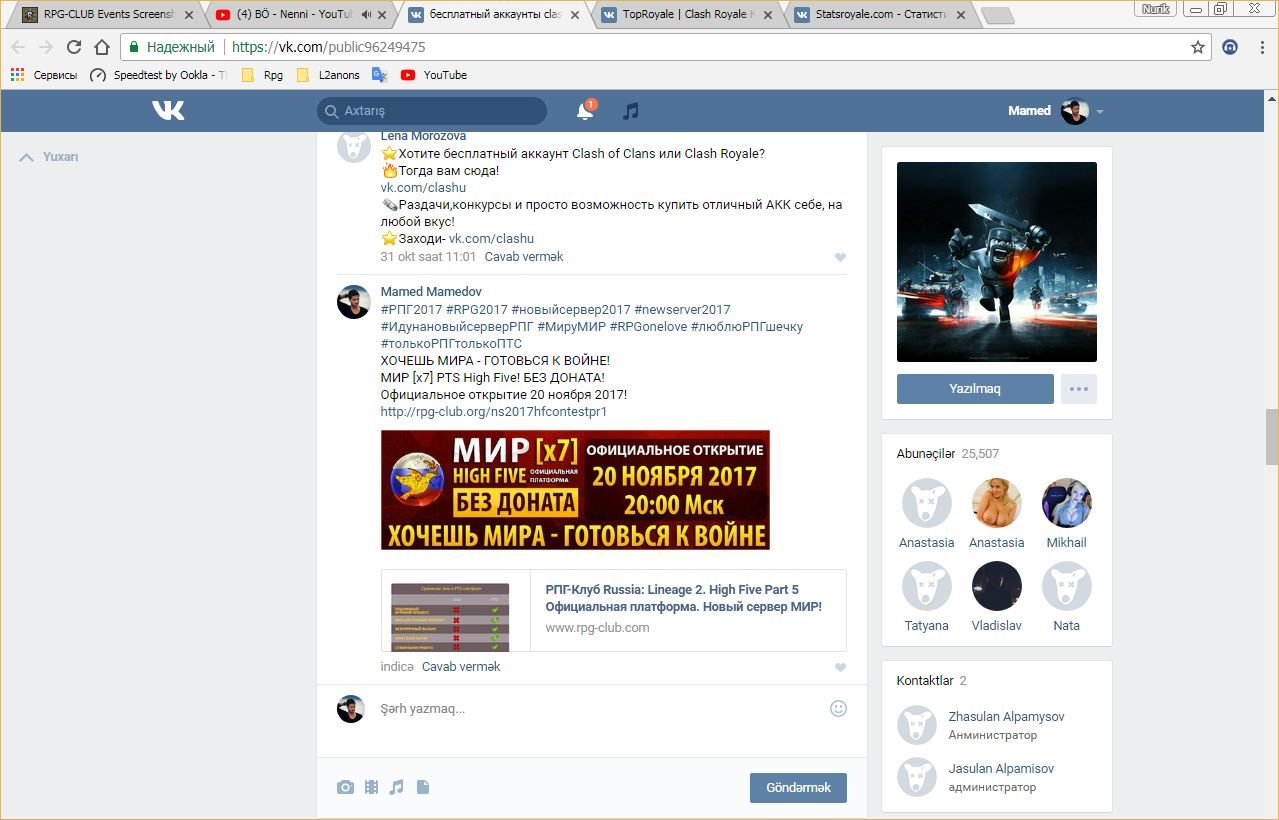Open the group avatar image
The width and height of the screenshot is (1279, 820).
tap(997, 262)
